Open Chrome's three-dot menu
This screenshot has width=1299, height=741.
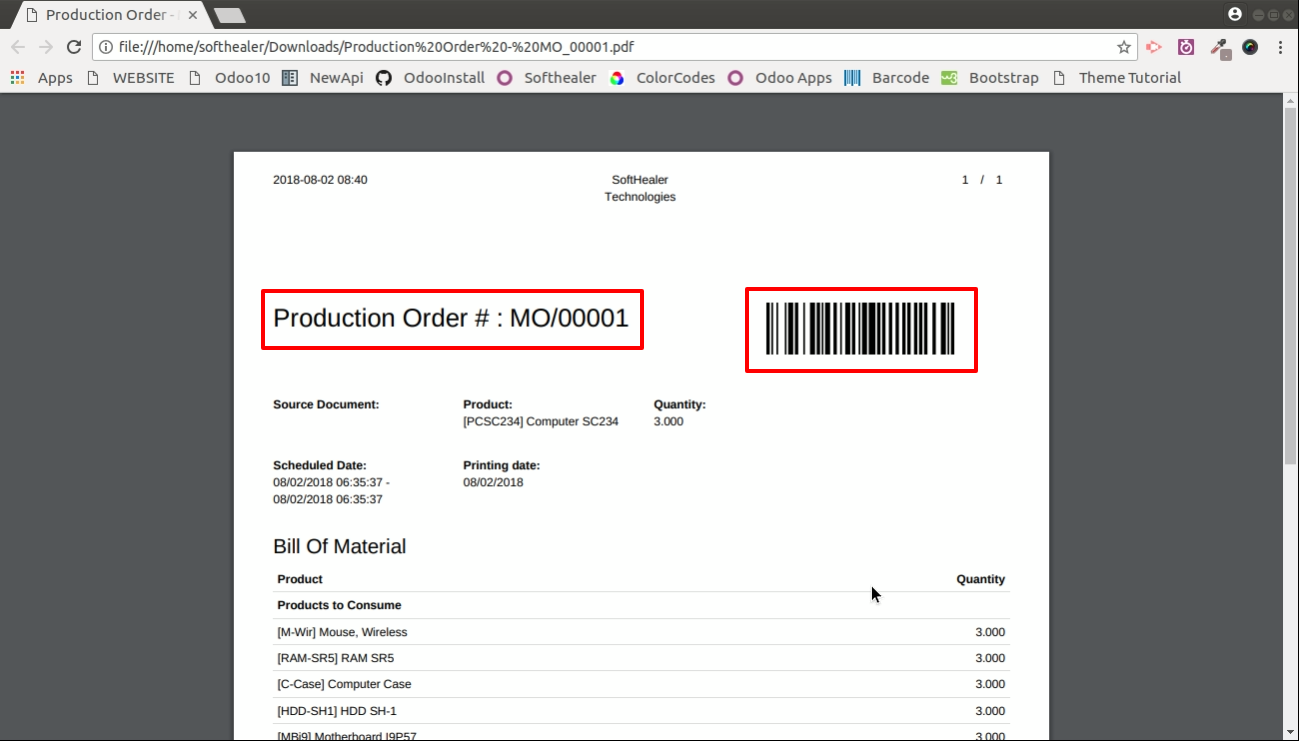click(1281, 47)
